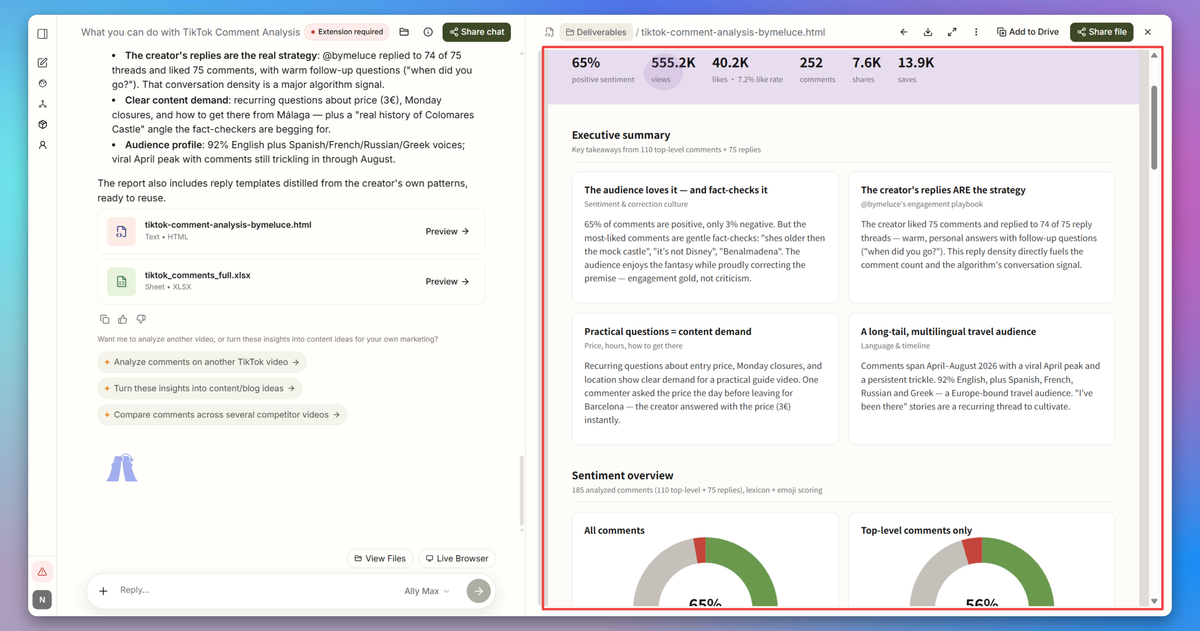Expand the file viewer to fullscreen
This screenshot has height=631, width=1200.
pos(952,32)
